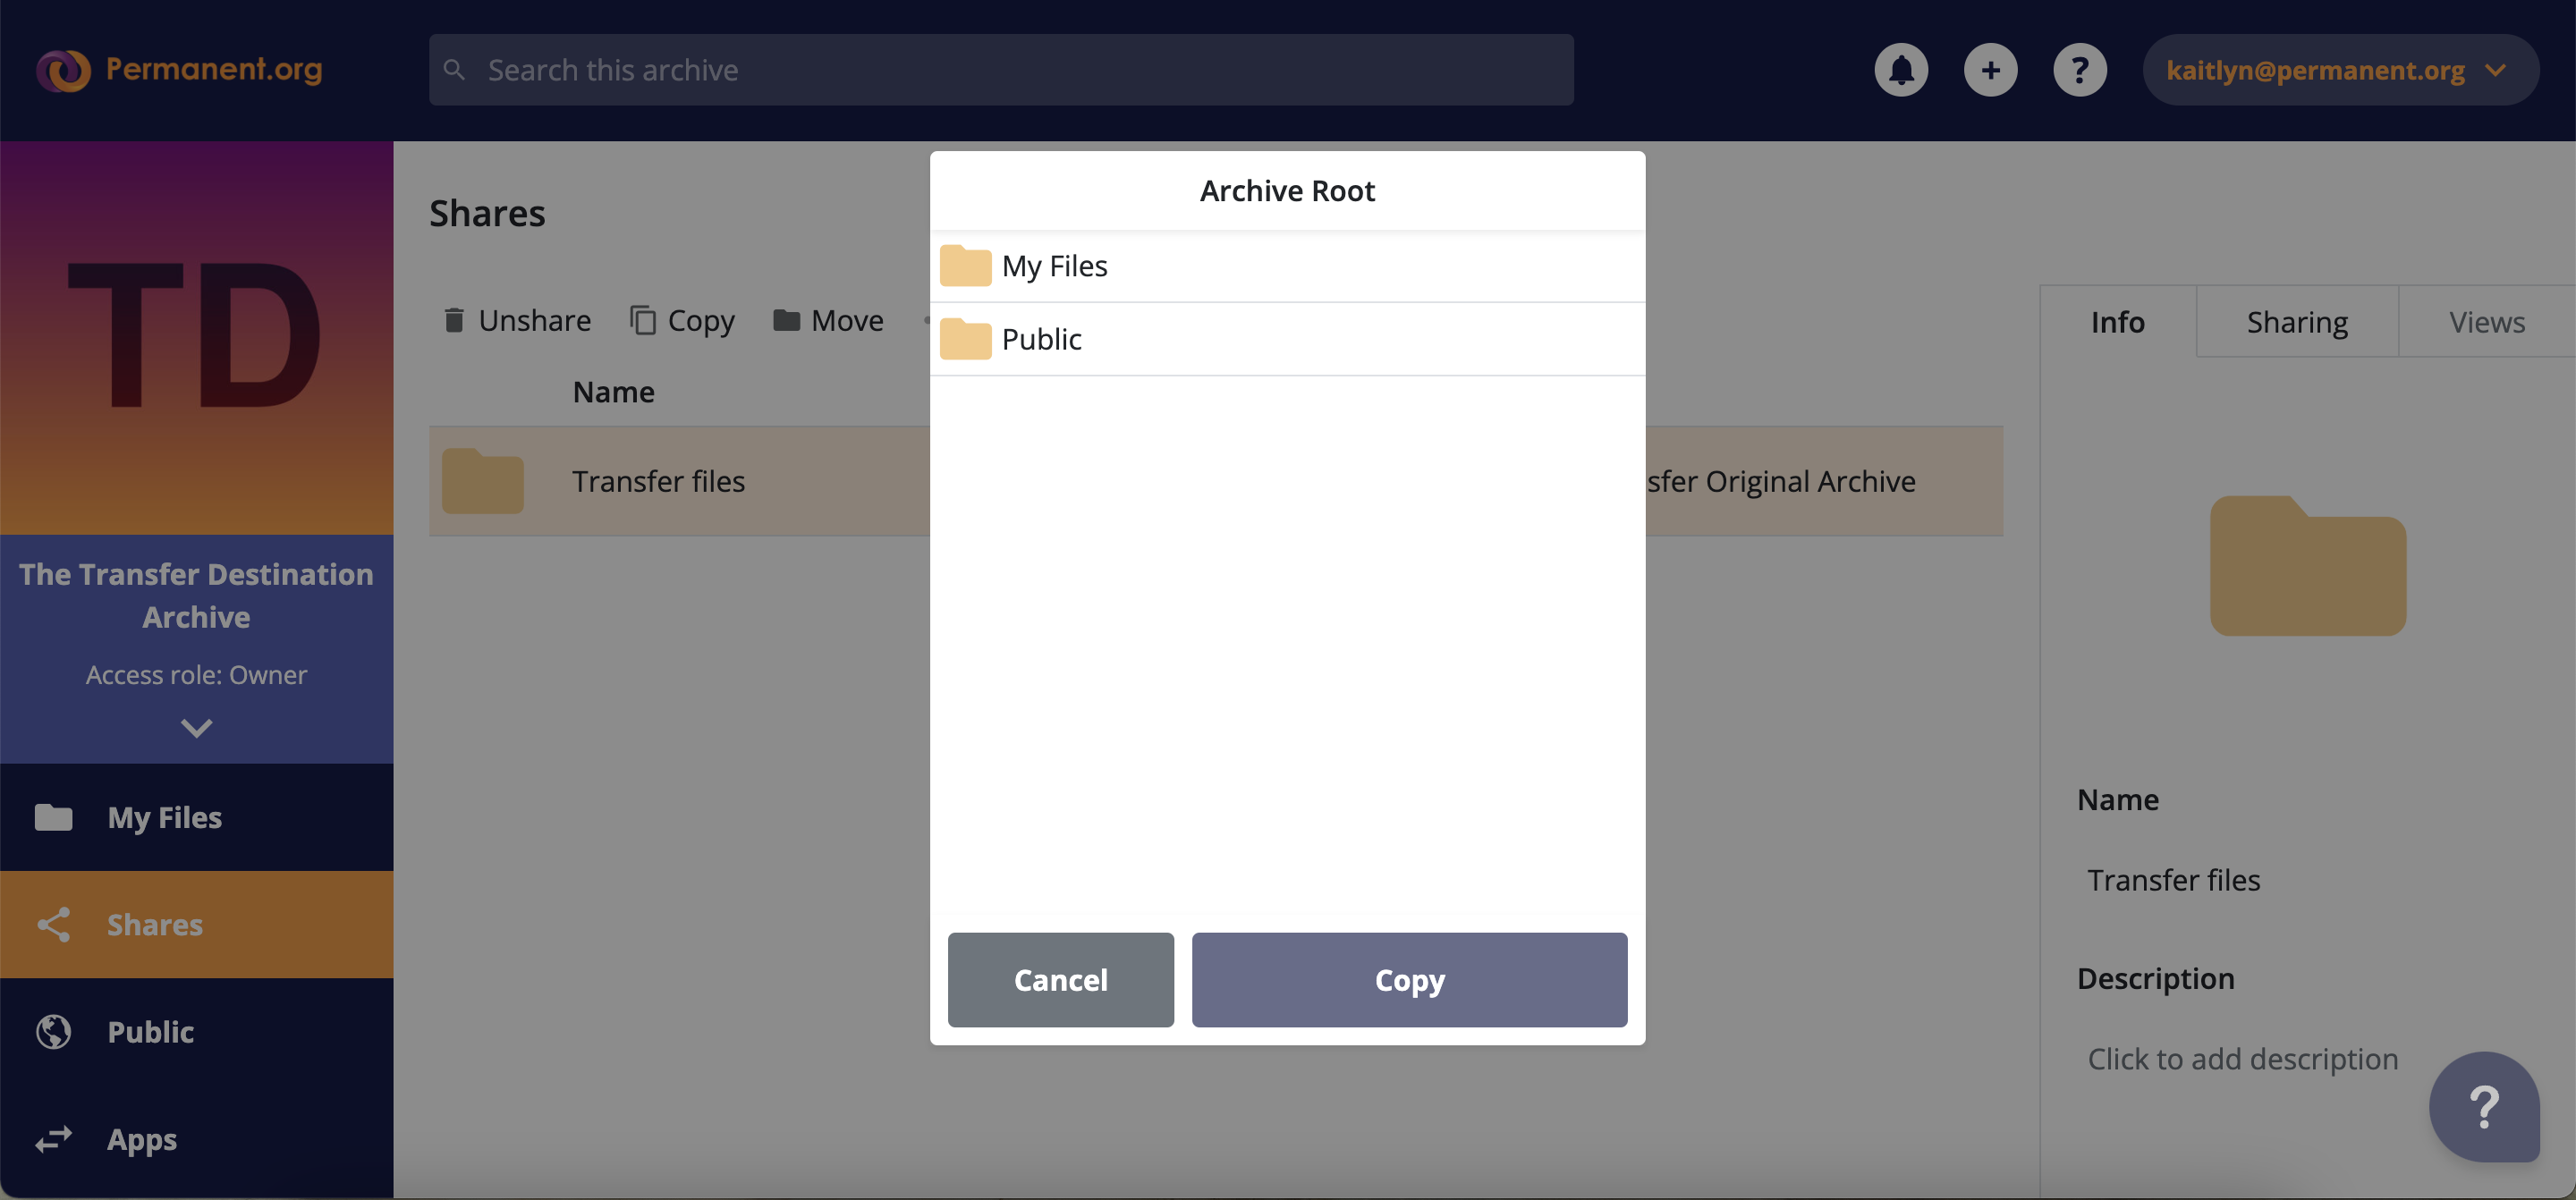Screen dimensions: 2576x1200
Task: Open the kaitlyn@permanent.org account dropdown
Action: [2338, 70]
